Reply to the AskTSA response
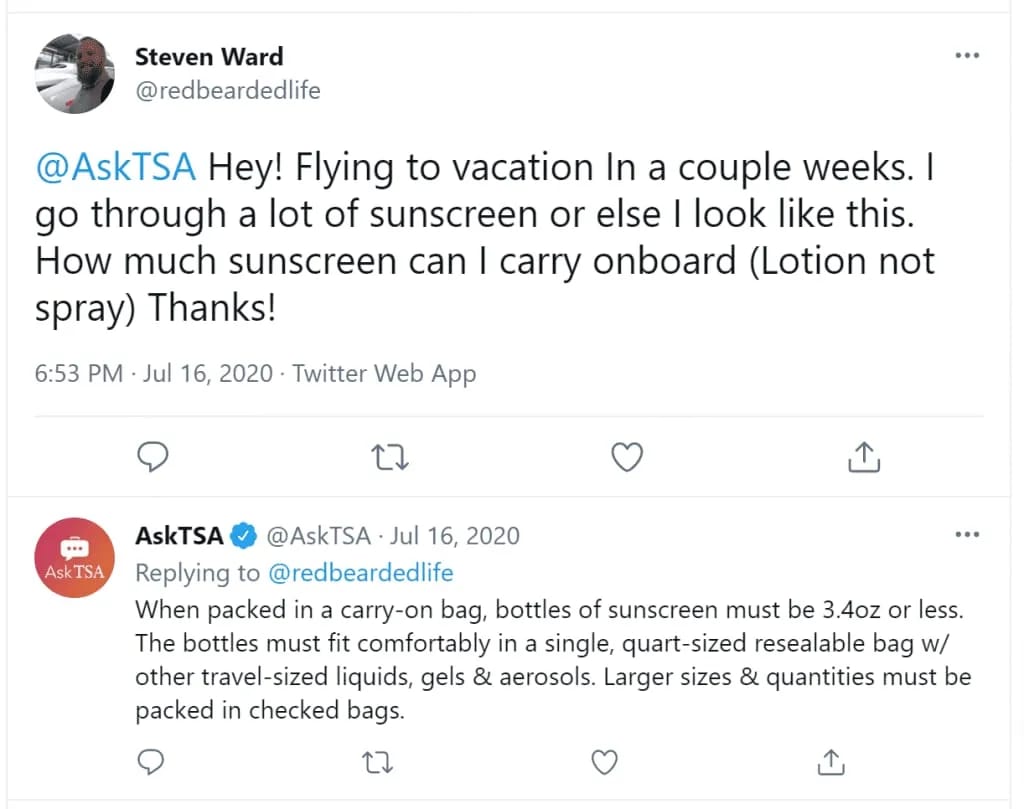 click(151, 763)
